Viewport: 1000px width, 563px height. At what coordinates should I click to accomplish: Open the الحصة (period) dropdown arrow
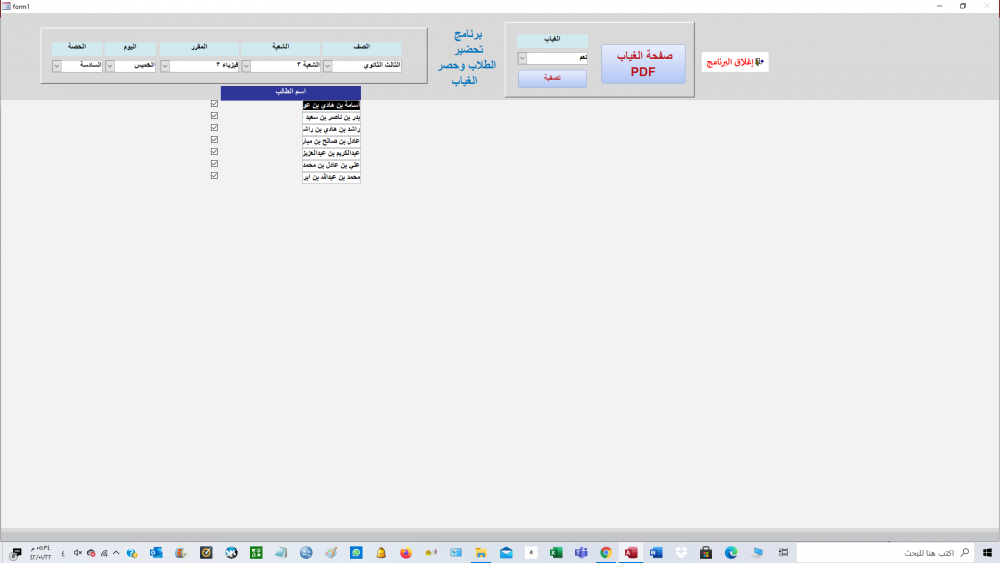56,66
